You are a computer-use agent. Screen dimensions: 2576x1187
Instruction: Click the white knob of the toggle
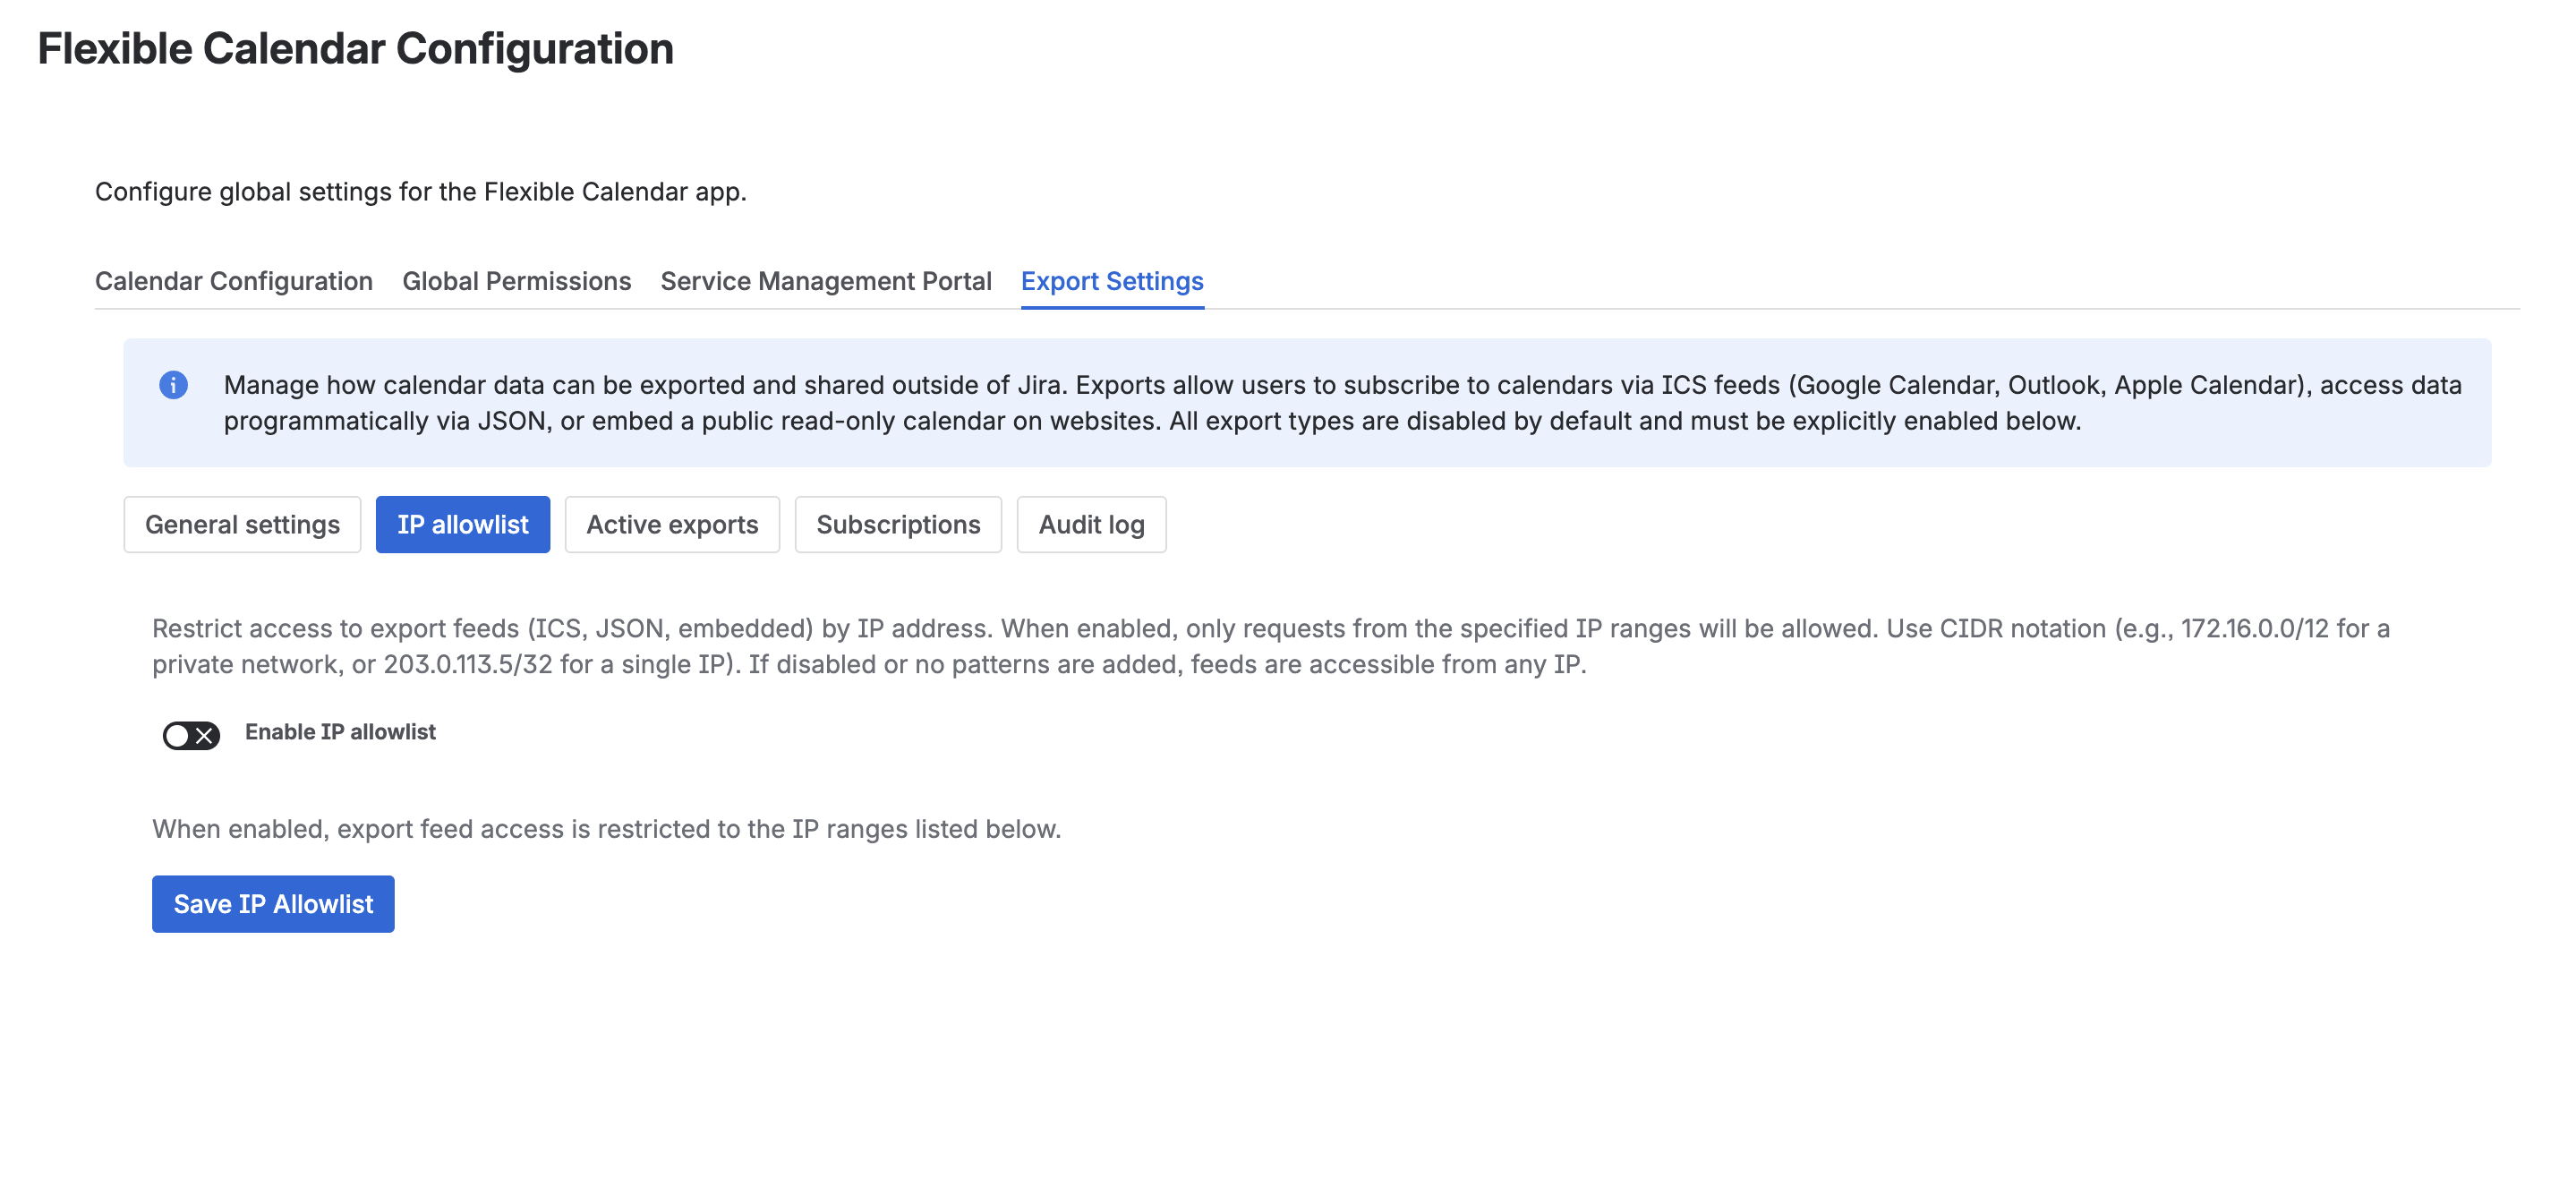click(x=178, y=736)
